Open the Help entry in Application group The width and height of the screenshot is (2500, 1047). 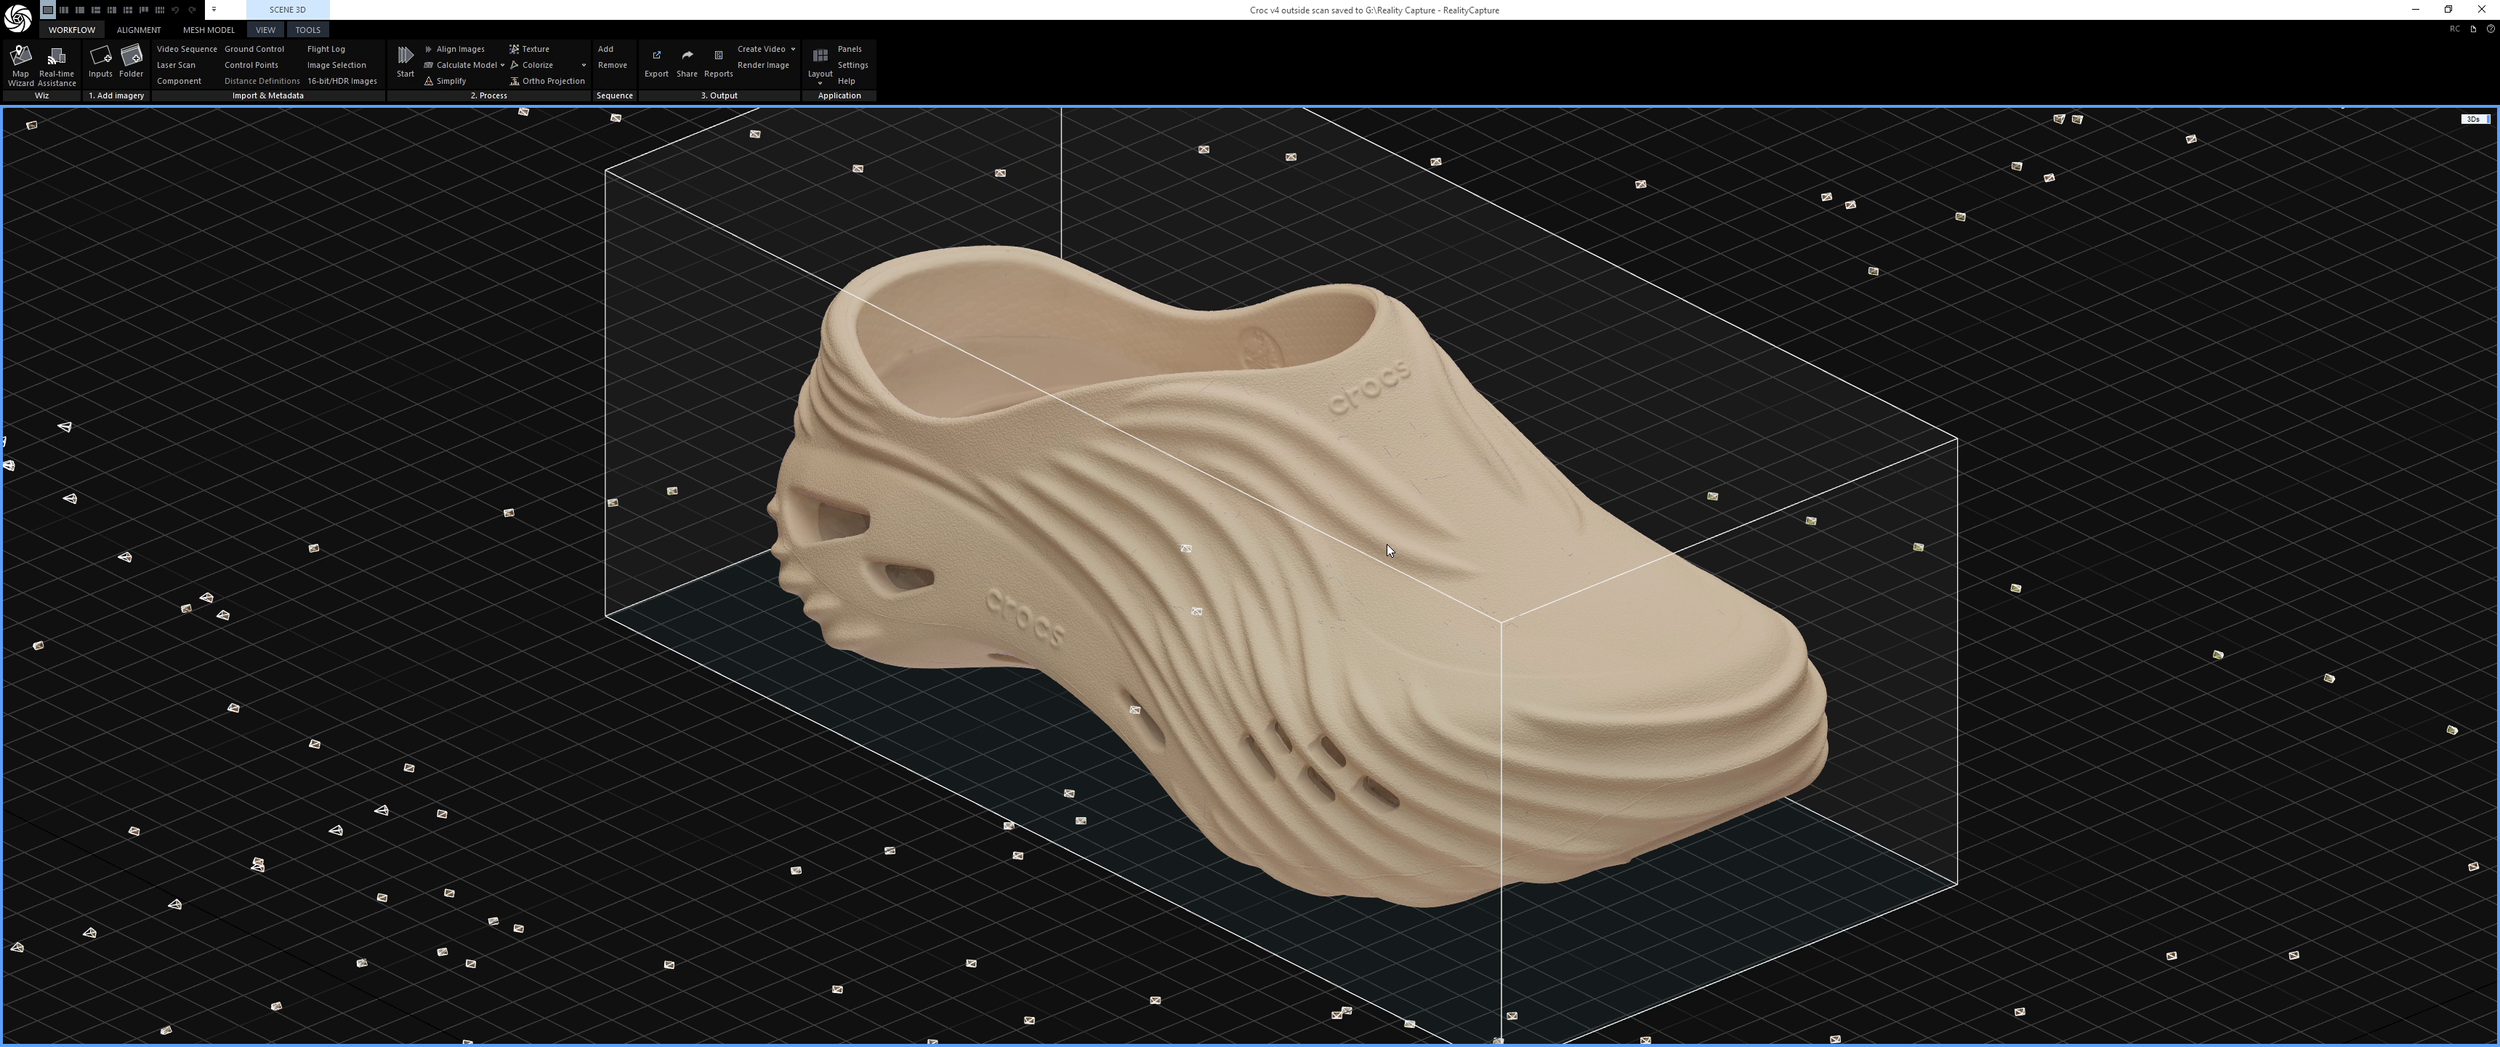point(846,81)
